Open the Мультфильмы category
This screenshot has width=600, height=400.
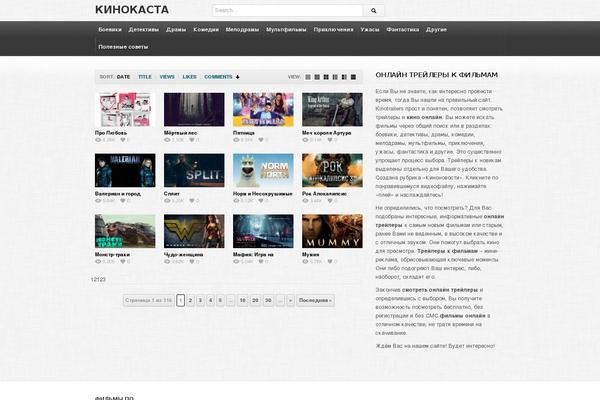click(x=286, y=29)
